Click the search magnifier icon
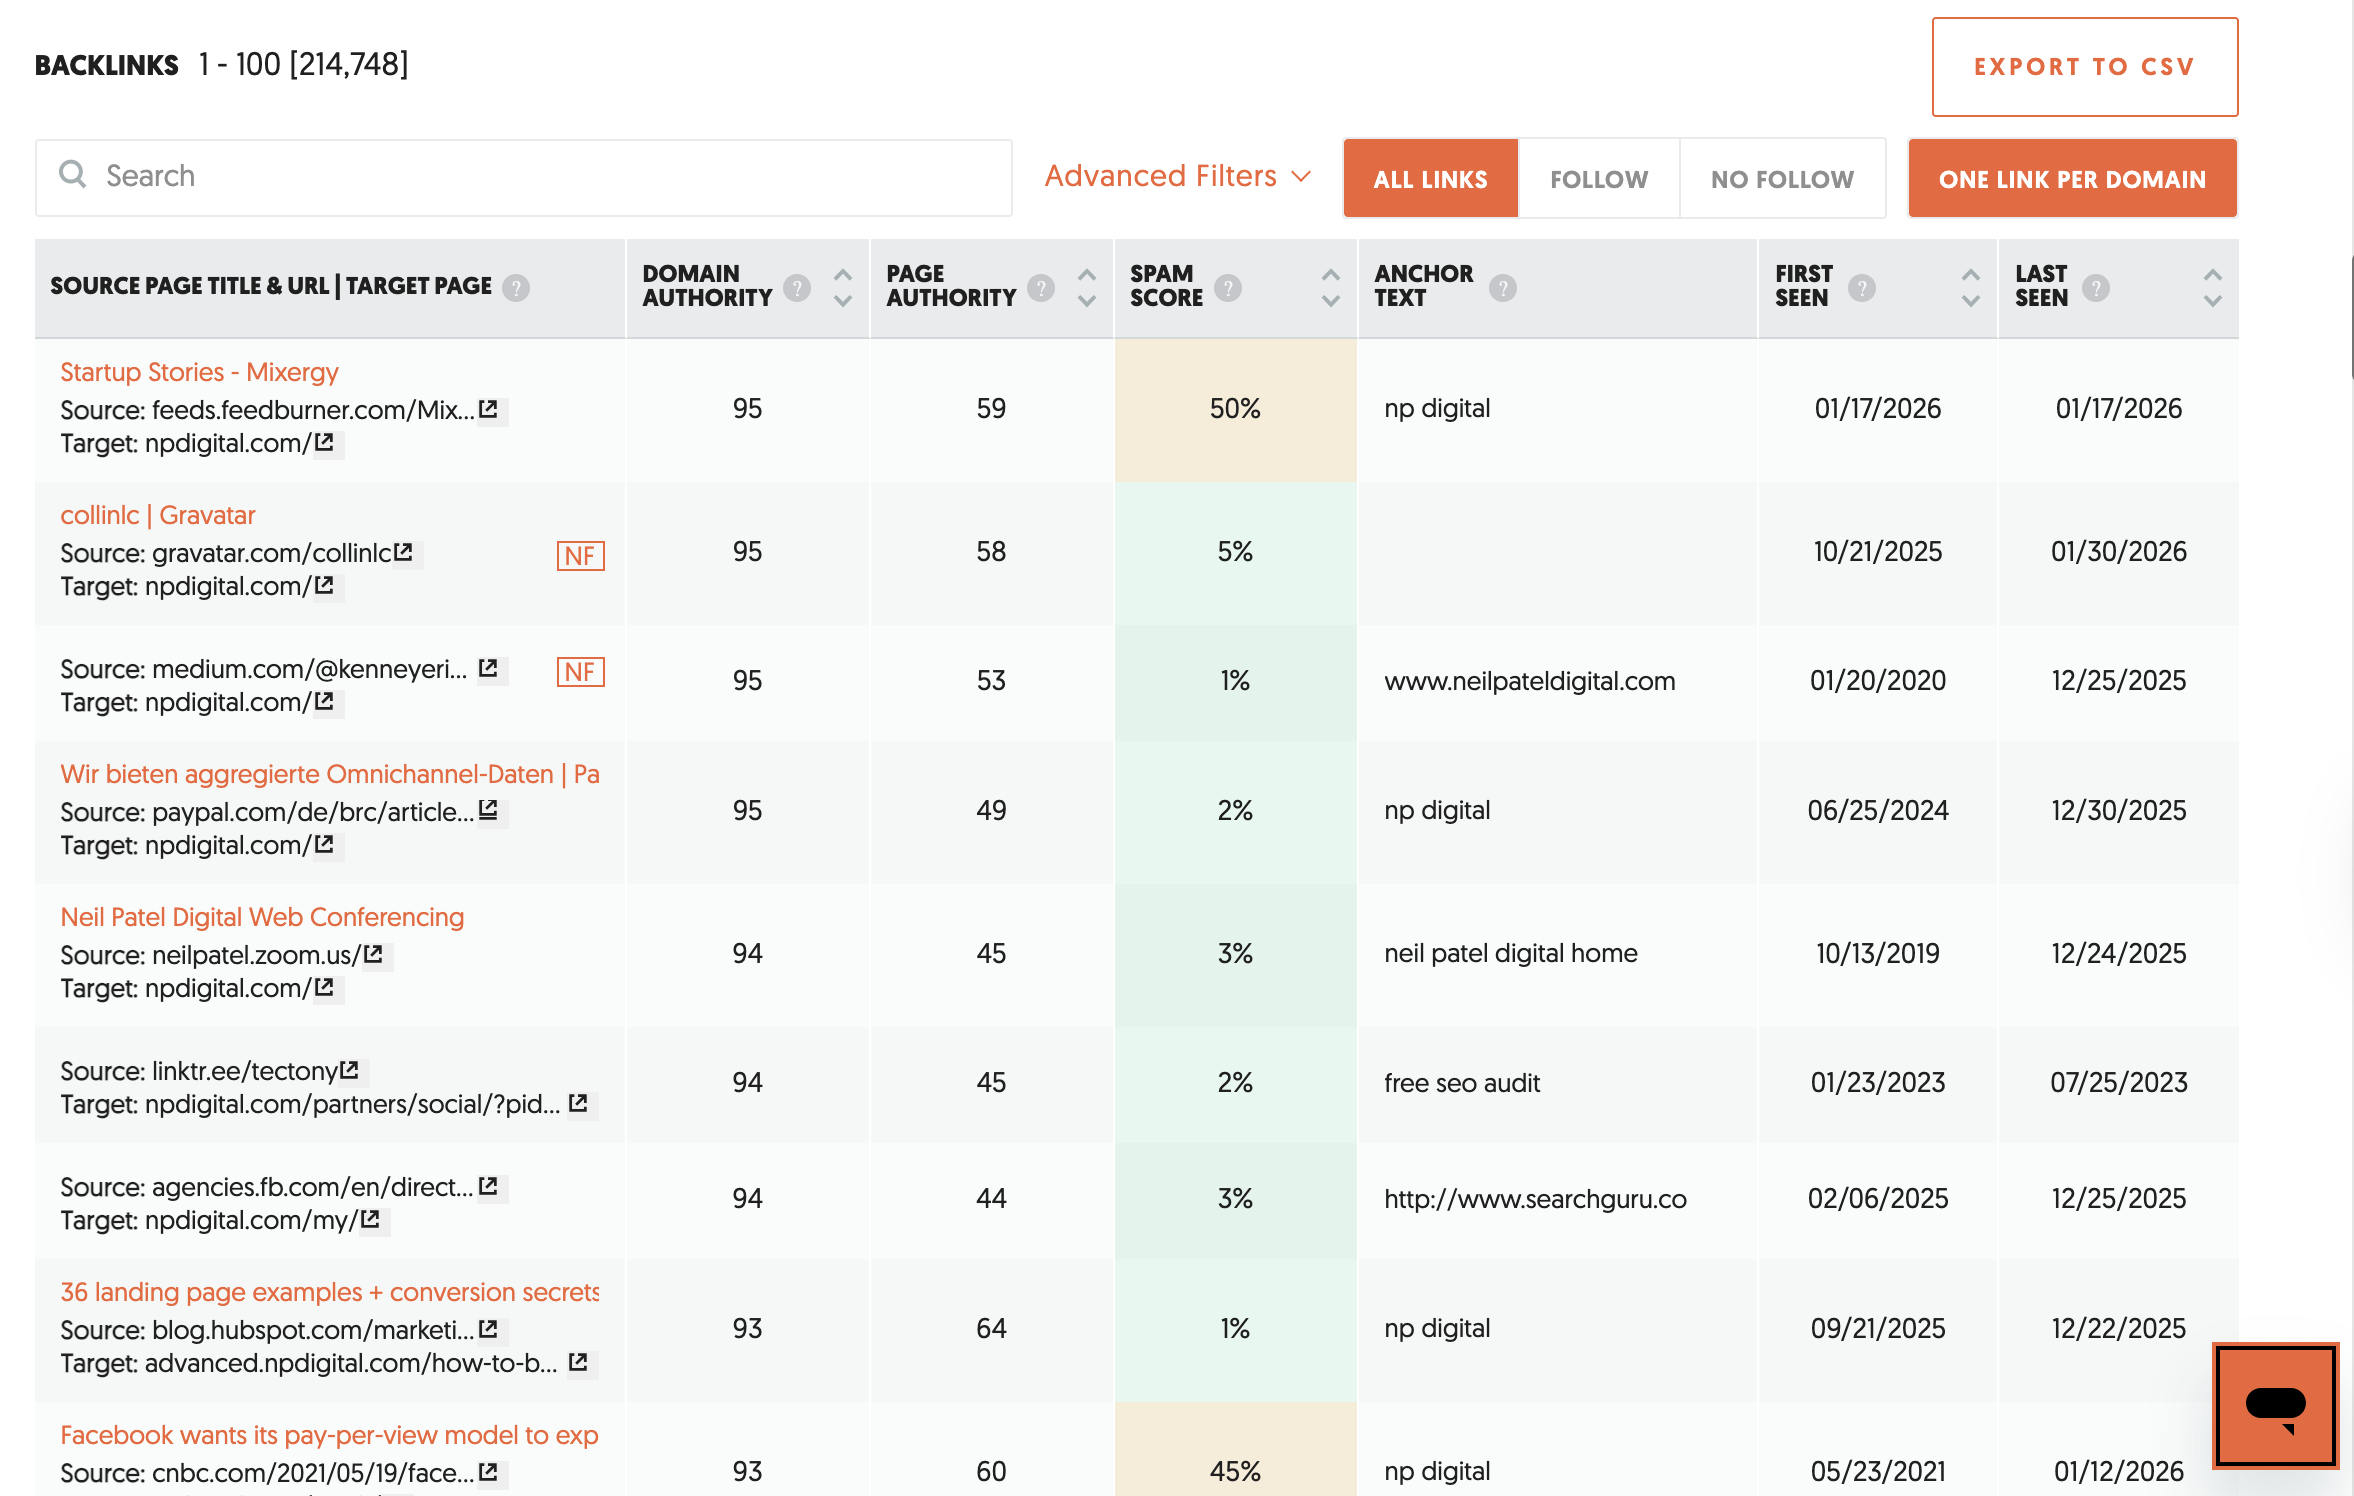The image size is (2354, 1496). [x=73, y=175]
